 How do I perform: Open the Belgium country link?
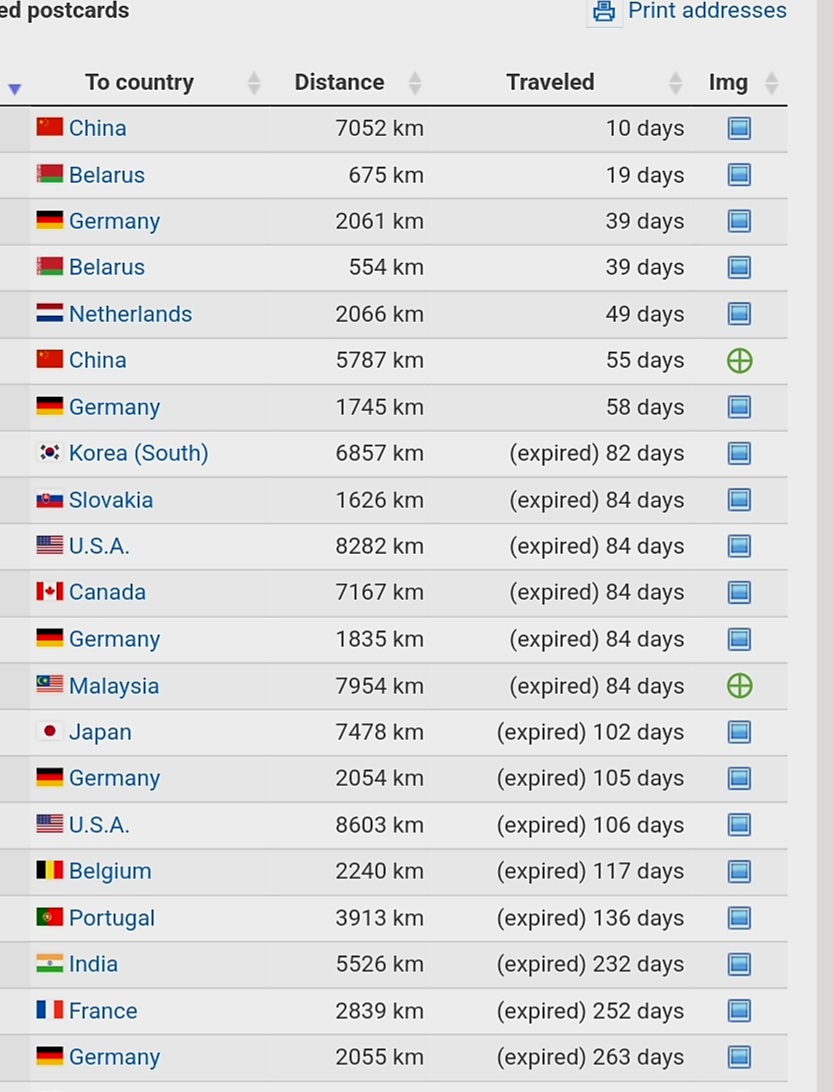pos(110,871)
